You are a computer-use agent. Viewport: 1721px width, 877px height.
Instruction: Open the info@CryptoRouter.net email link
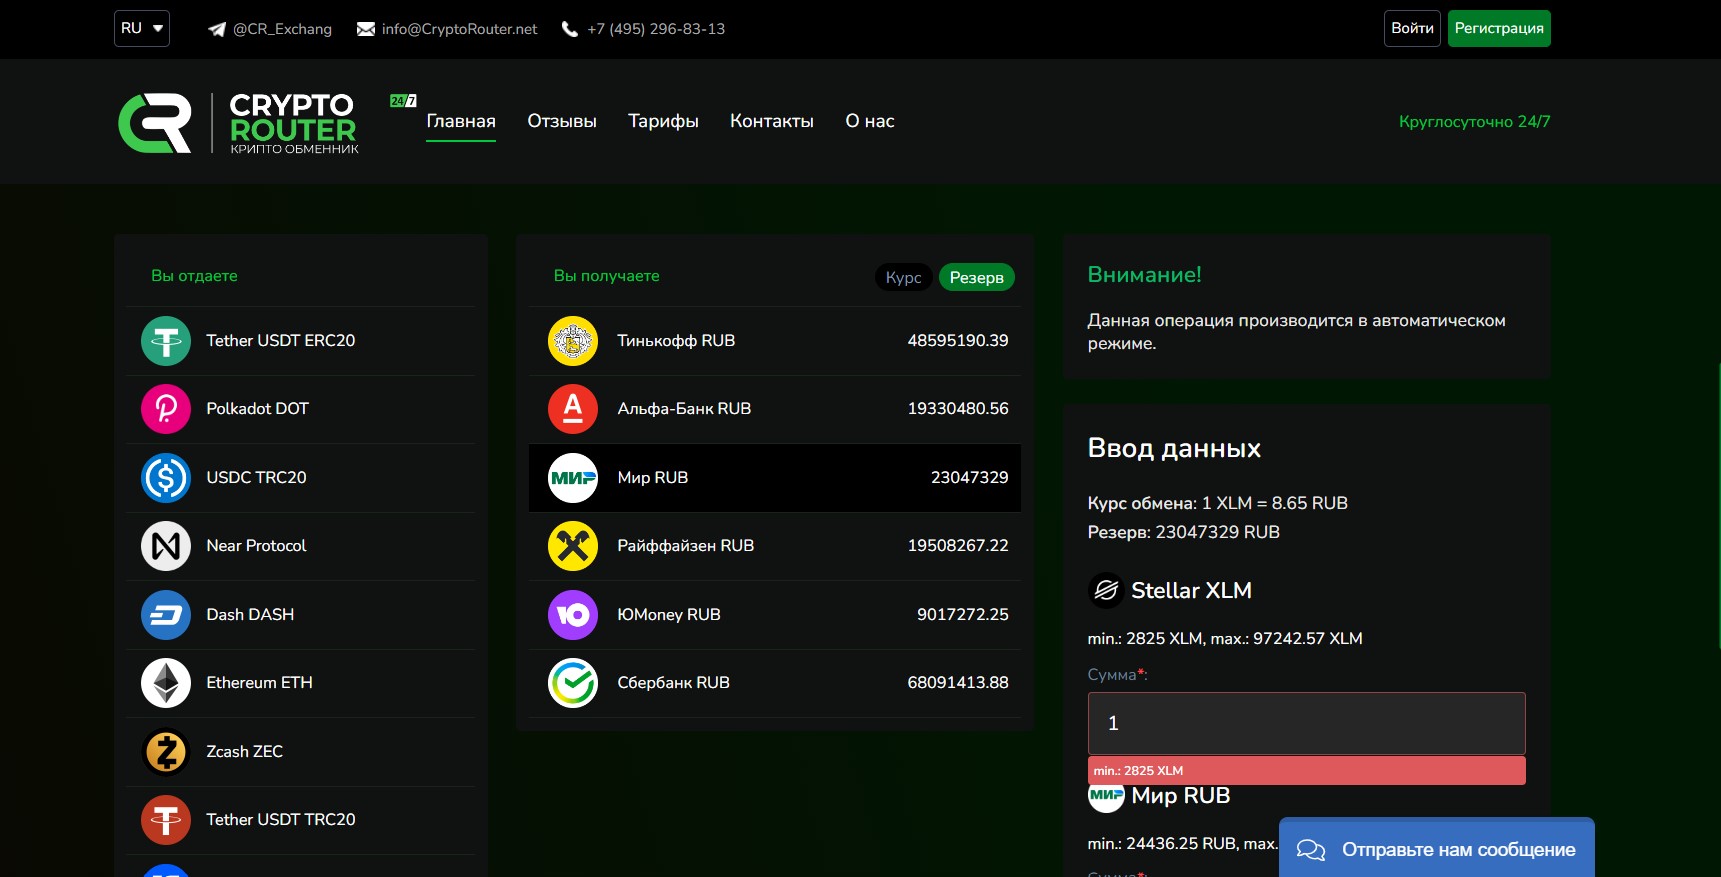(459, 29)
